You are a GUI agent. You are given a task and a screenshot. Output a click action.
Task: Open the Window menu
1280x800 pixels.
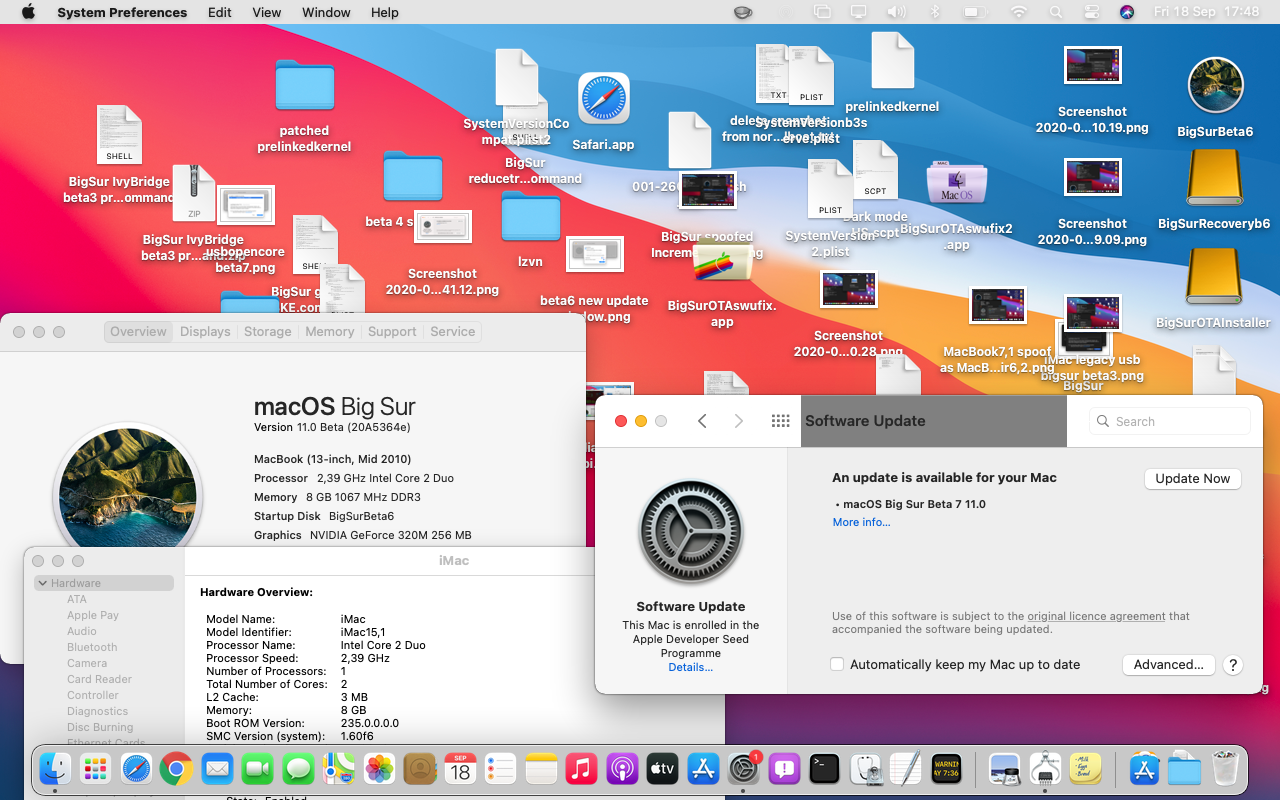(326, 12)
